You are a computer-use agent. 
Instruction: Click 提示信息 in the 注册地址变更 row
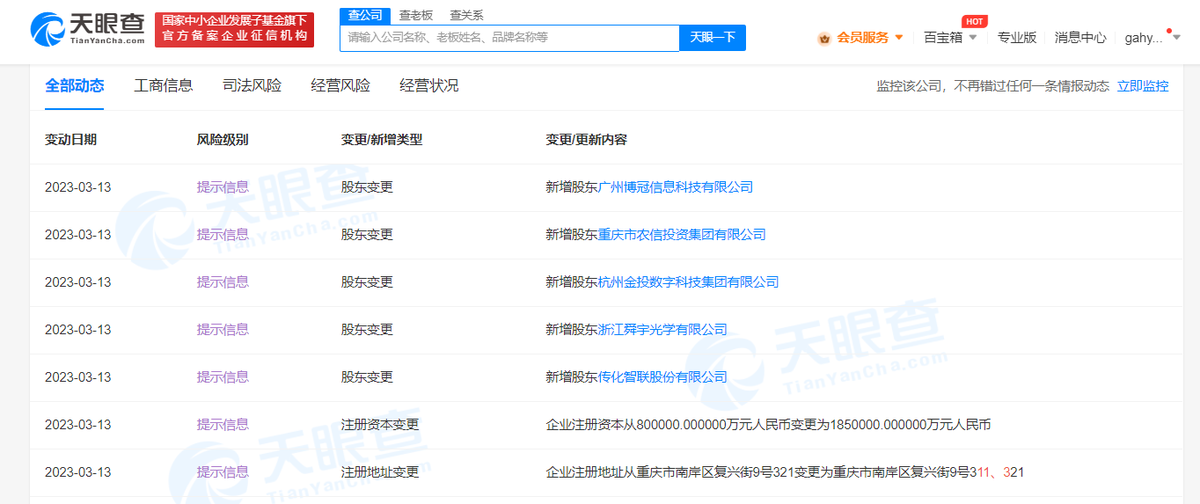pos(222,472)
